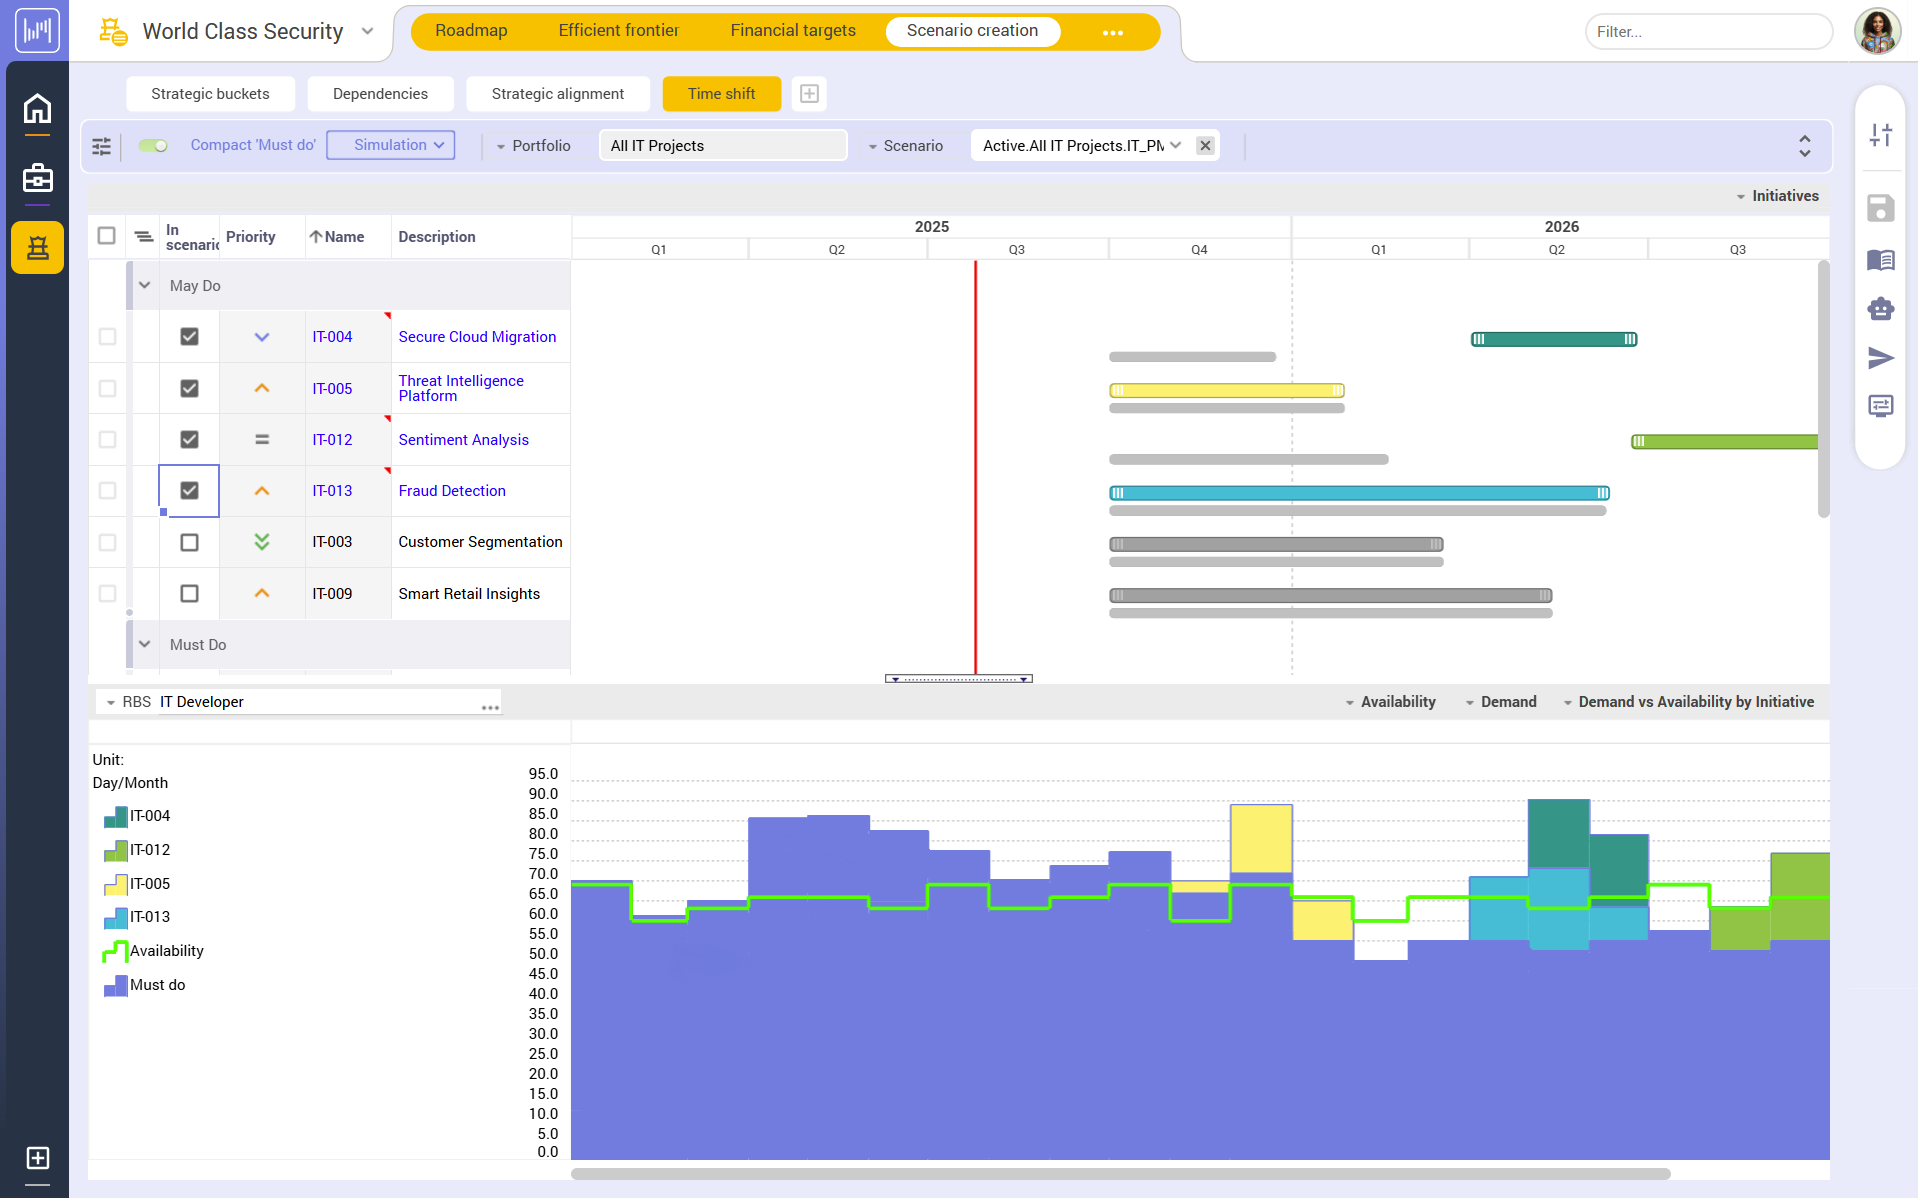The width and height of the screenshot is (1918, 1198).
Task: Check In scenario box for Smart Retail Insights
Action: point(189,594)
